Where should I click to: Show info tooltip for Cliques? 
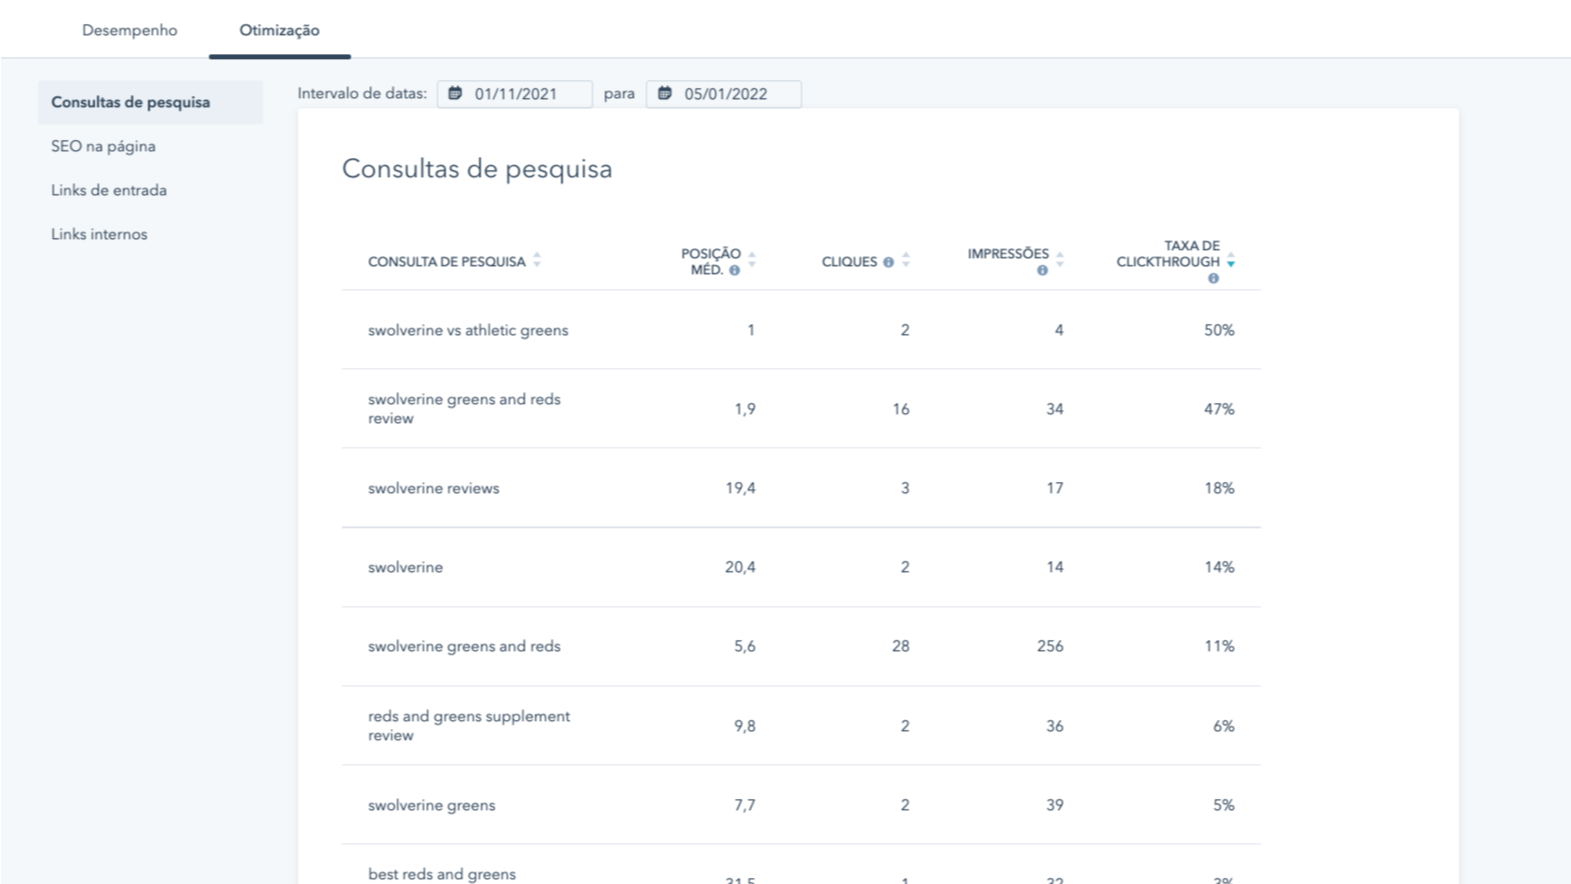pyautogui.click(x=888, y=262)
